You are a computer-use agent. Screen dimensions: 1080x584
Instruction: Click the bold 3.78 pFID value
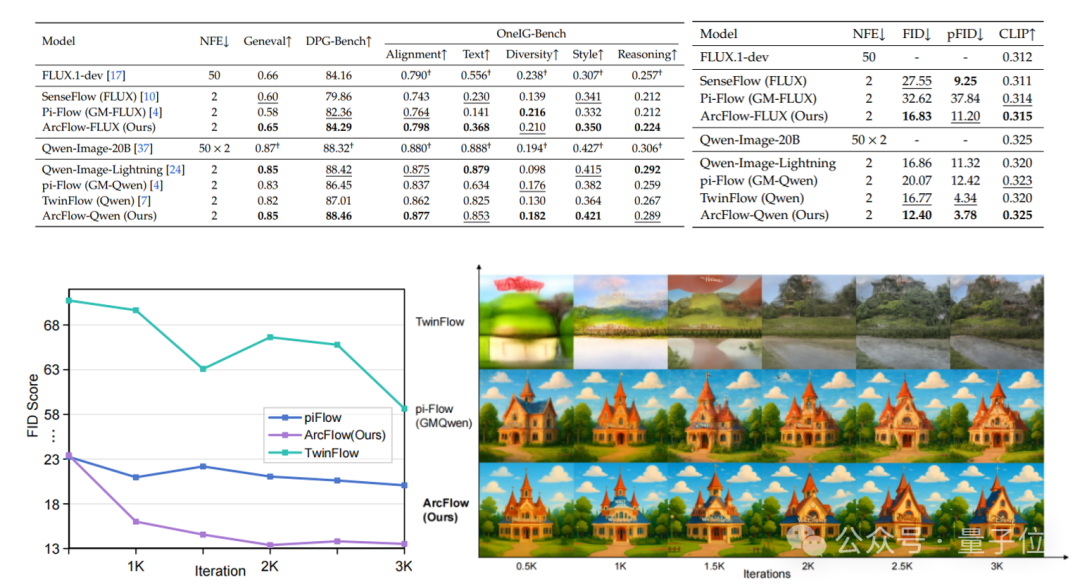(965, 215)
